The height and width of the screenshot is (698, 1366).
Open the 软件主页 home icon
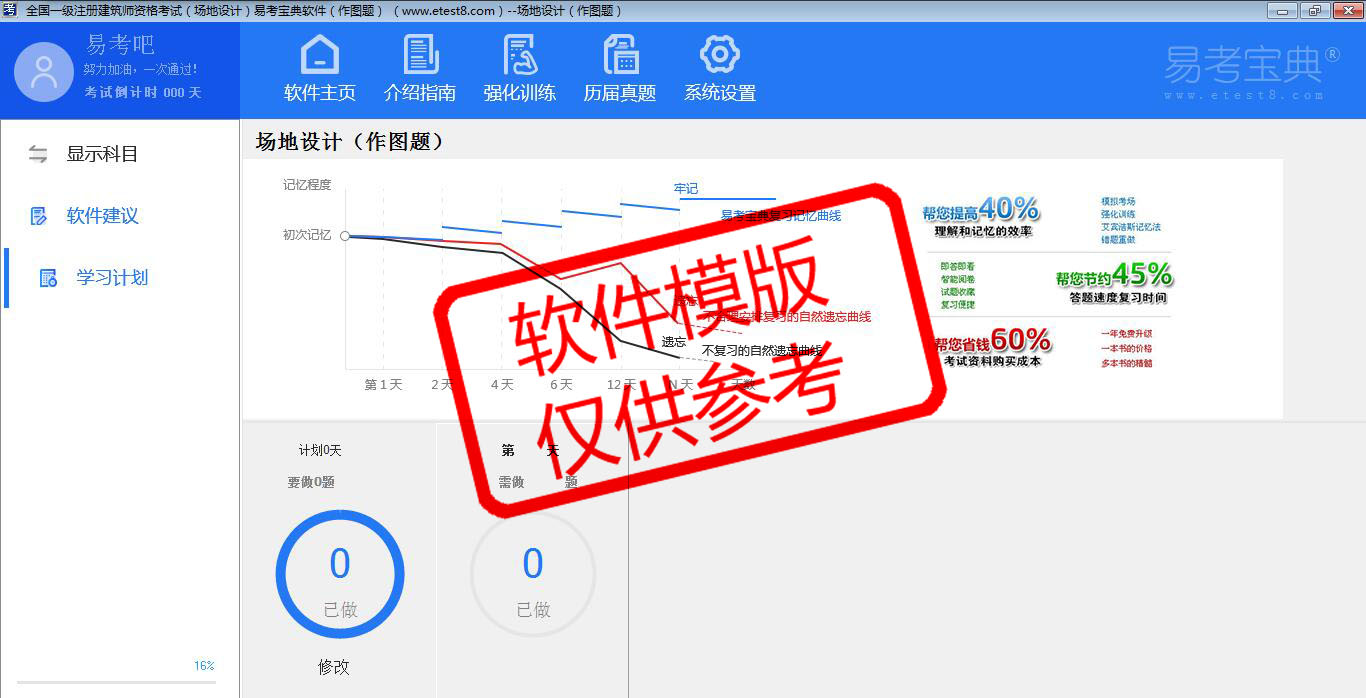[x=320, y=54]
